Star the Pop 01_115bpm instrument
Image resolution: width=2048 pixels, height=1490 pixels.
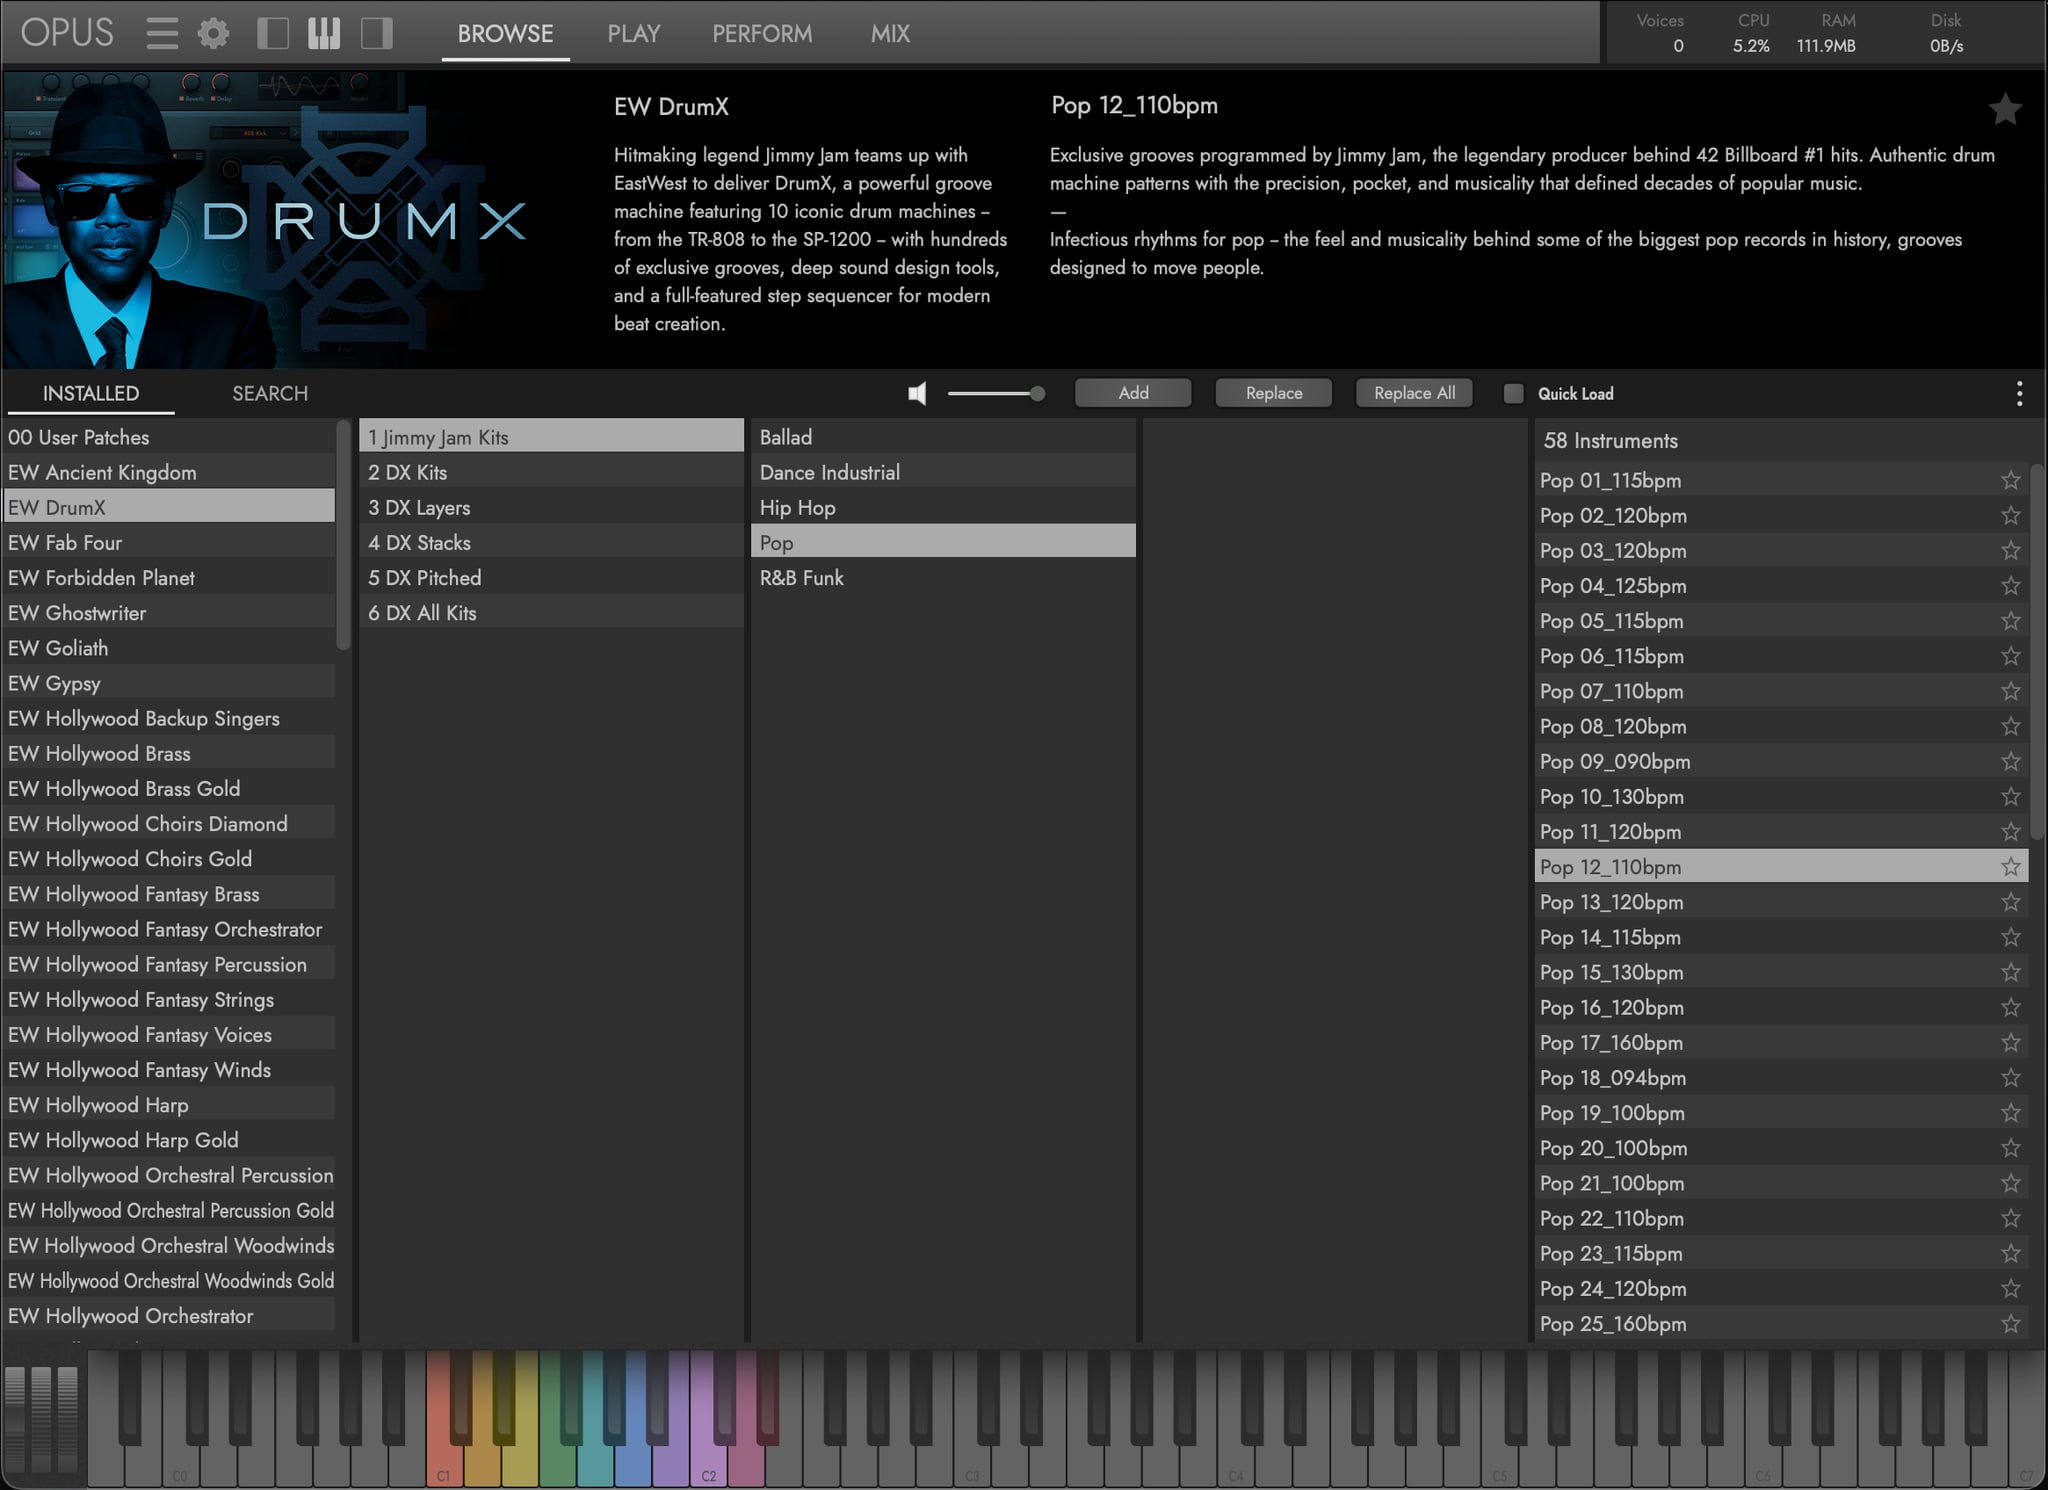click(2011, 481)
